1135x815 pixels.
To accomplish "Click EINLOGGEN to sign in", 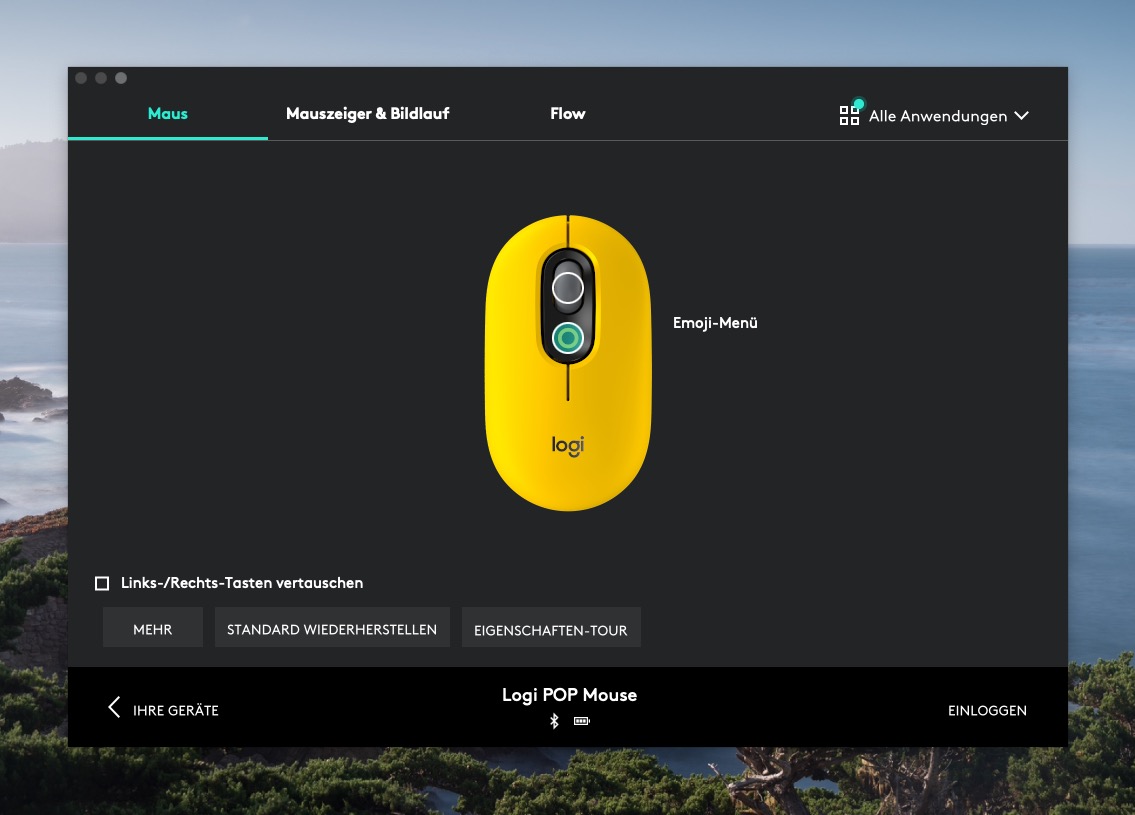I will (x=987, y=711).
